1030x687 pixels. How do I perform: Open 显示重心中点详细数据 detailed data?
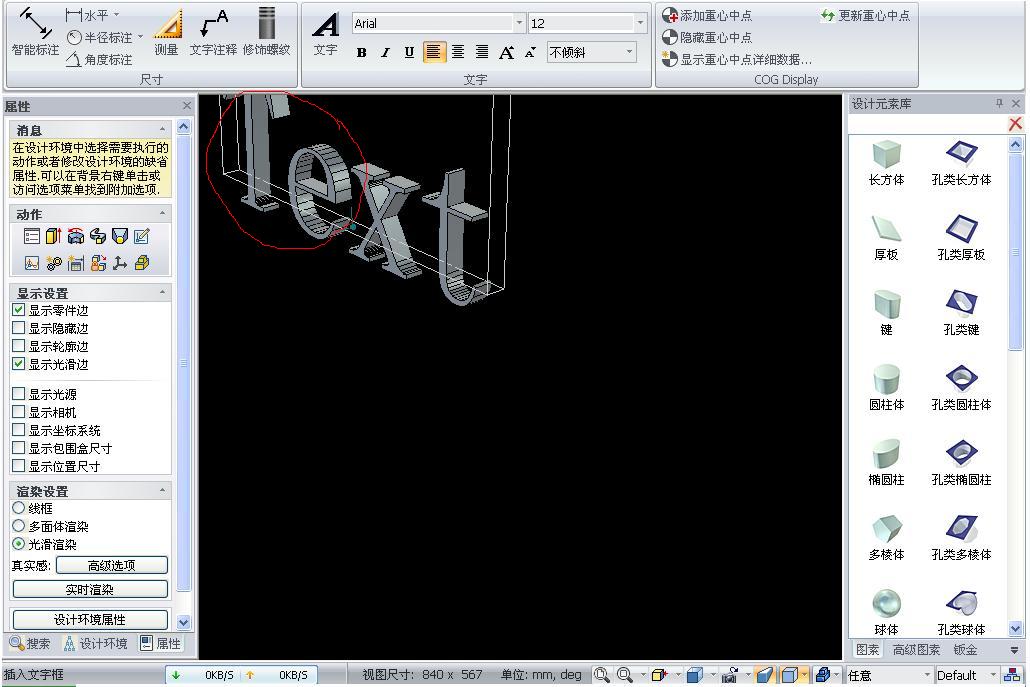737,59
